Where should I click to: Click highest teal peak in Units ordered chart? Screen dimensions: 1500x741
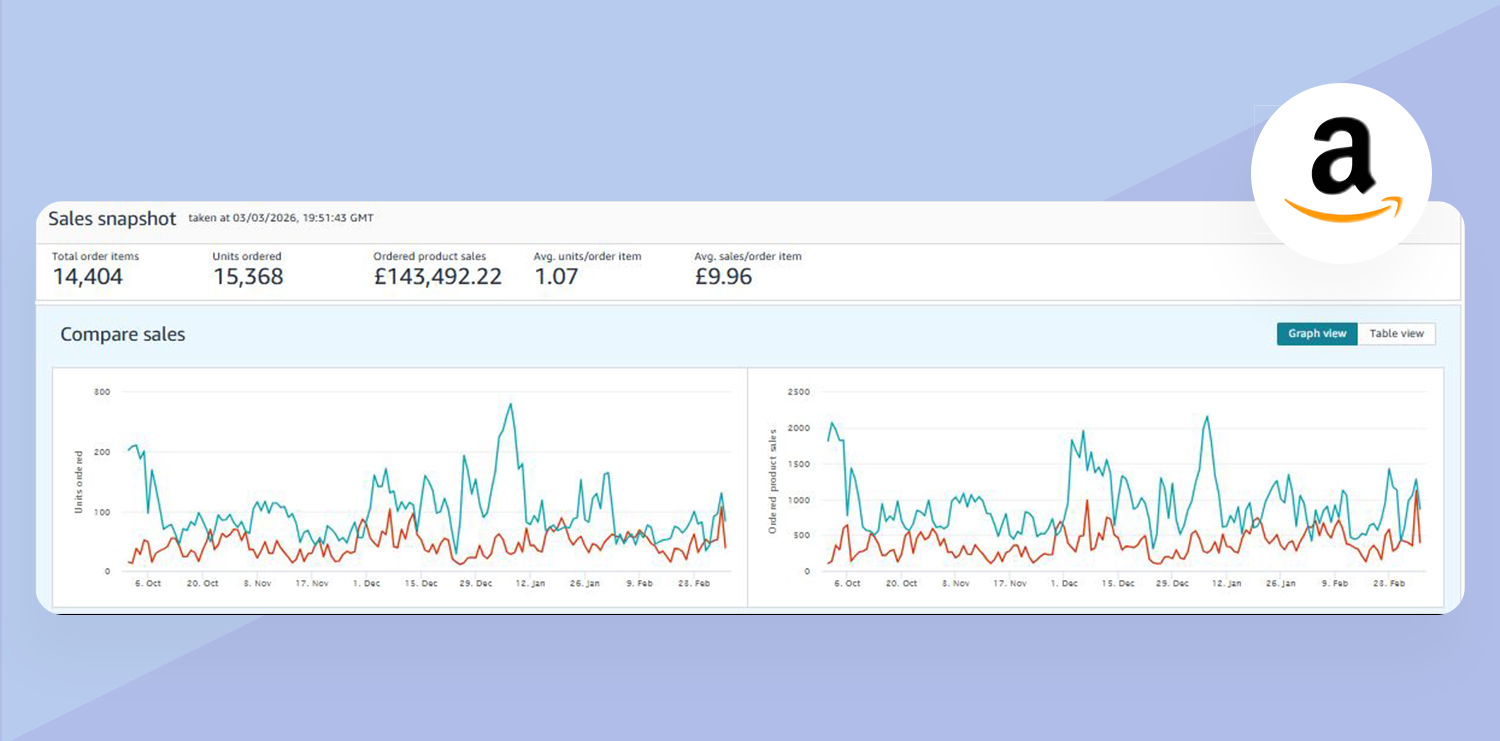tap(511, 404)
